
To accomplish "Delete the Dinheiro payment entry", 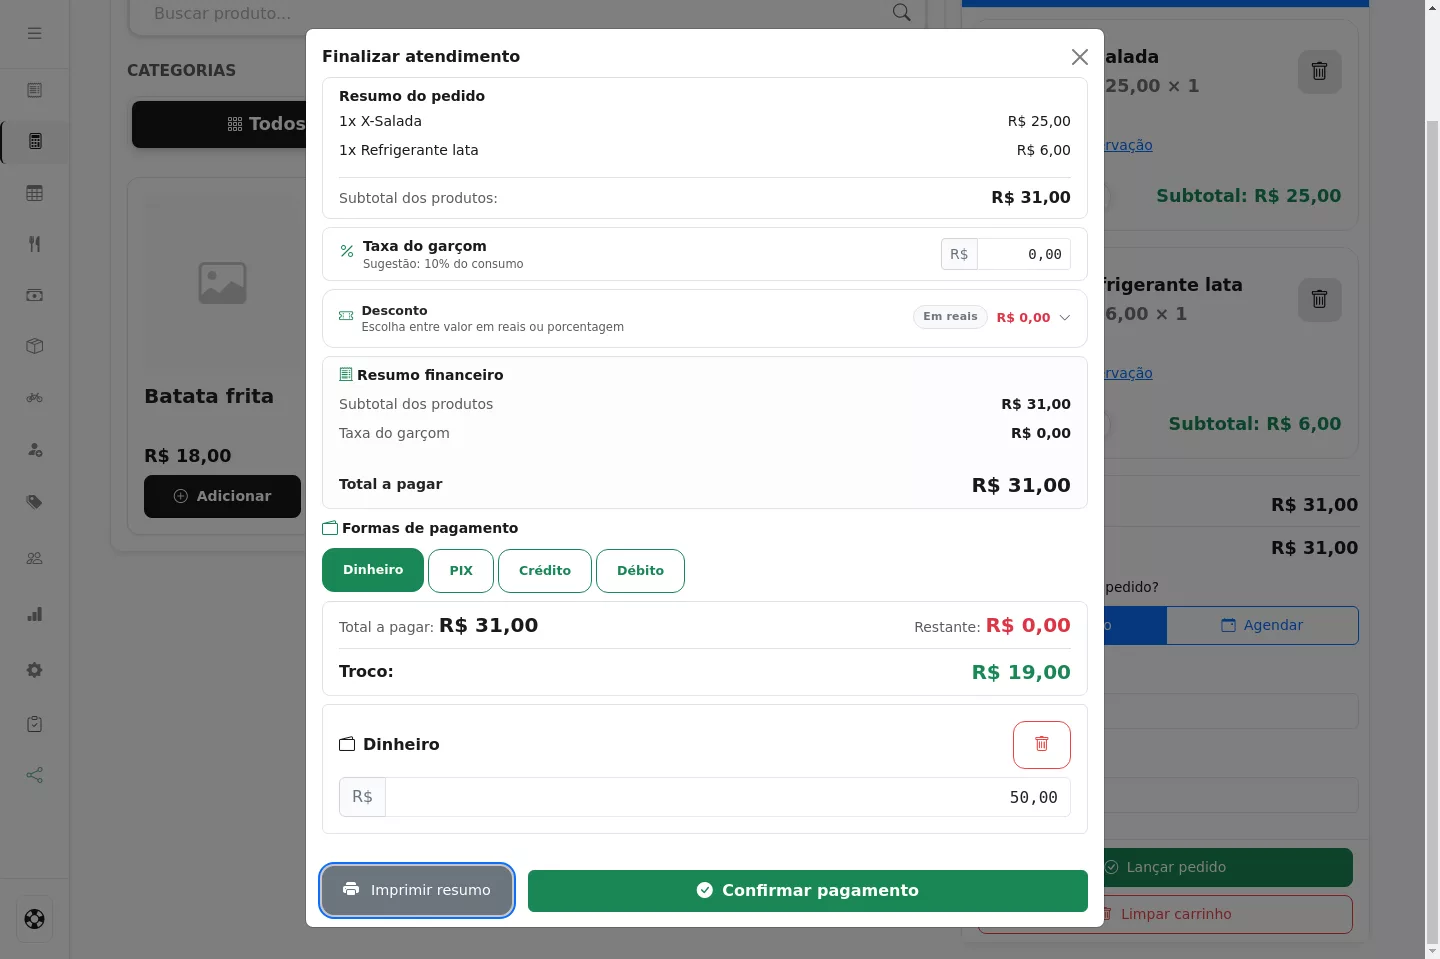I will tap(1041, 744).
